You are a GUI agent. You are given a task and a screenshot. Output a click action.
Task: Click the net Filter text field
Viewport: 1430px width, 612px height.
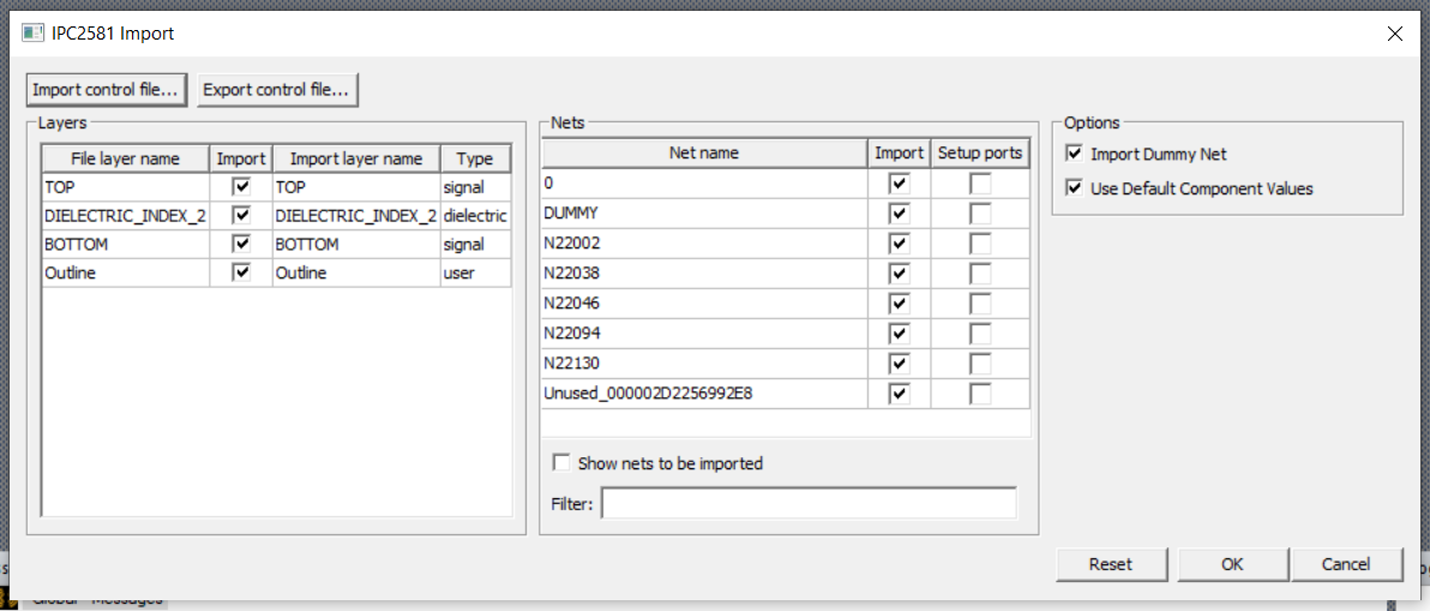click(808, 504)
